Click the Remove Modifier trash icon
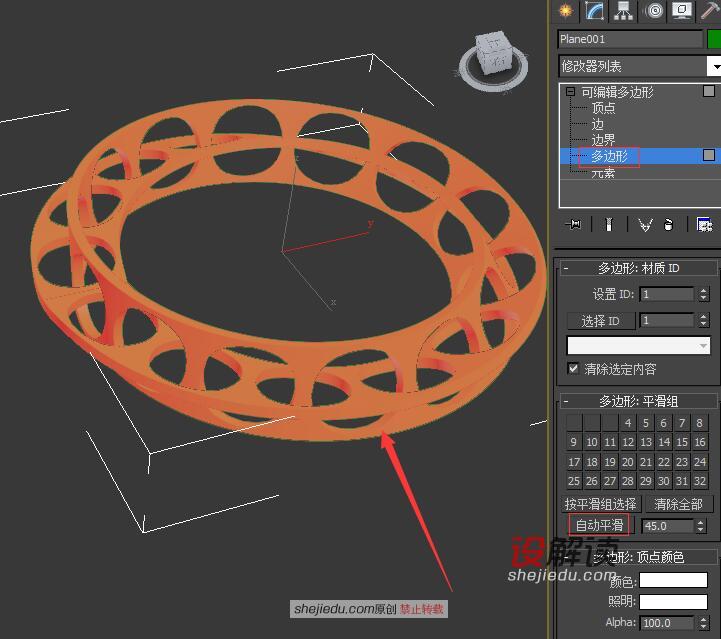 (x=668, y=225)
